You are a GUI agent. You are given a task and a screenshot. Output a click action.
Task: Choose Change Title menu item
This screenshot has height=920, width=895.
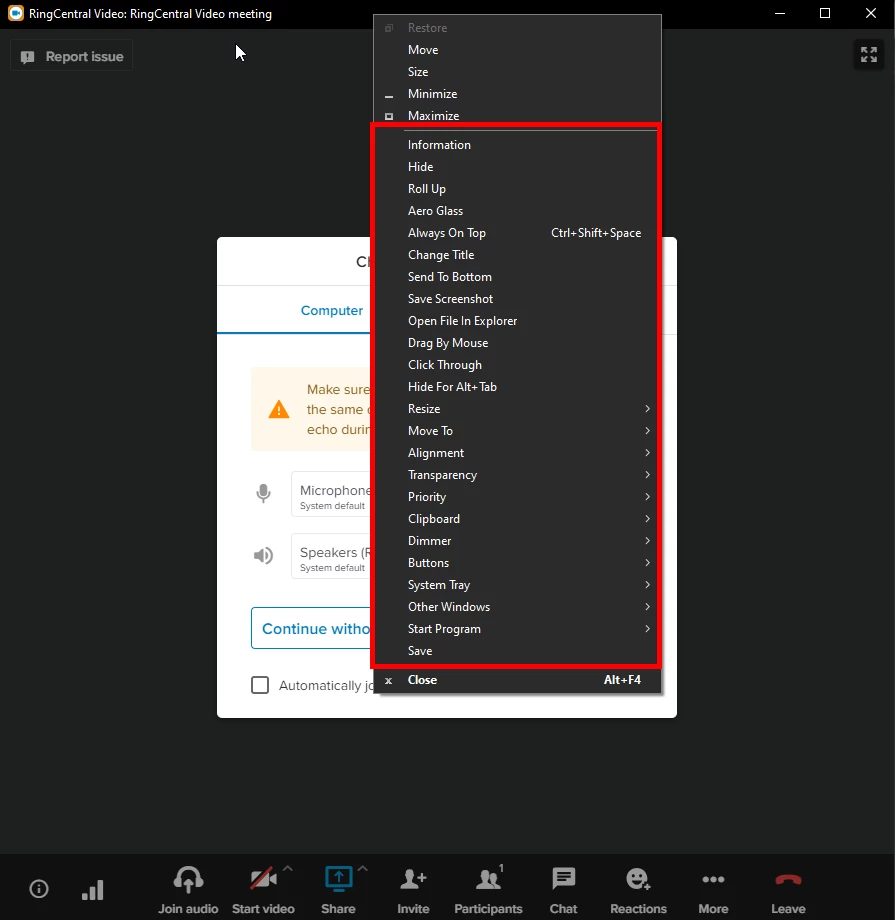pos(518,255)
